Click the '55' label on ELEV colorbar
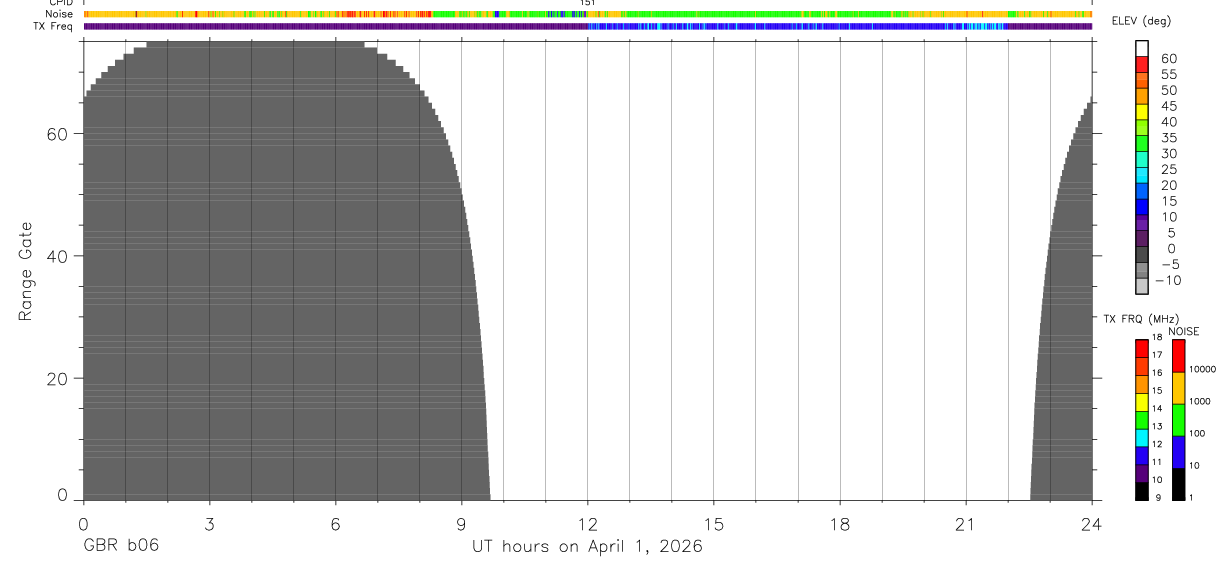 pos(1169,75)
